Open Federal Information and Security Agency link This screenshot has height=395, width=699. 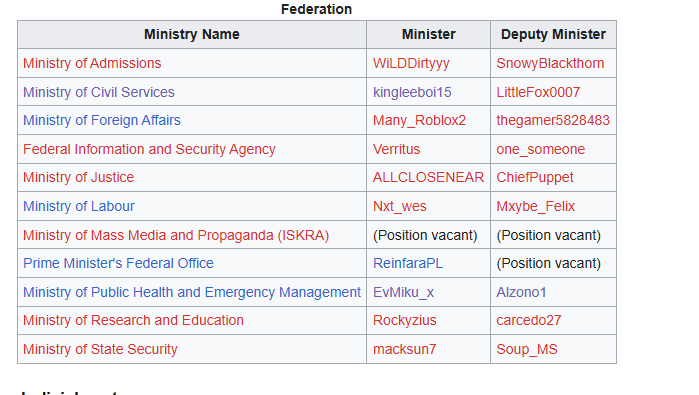(149, 149)
